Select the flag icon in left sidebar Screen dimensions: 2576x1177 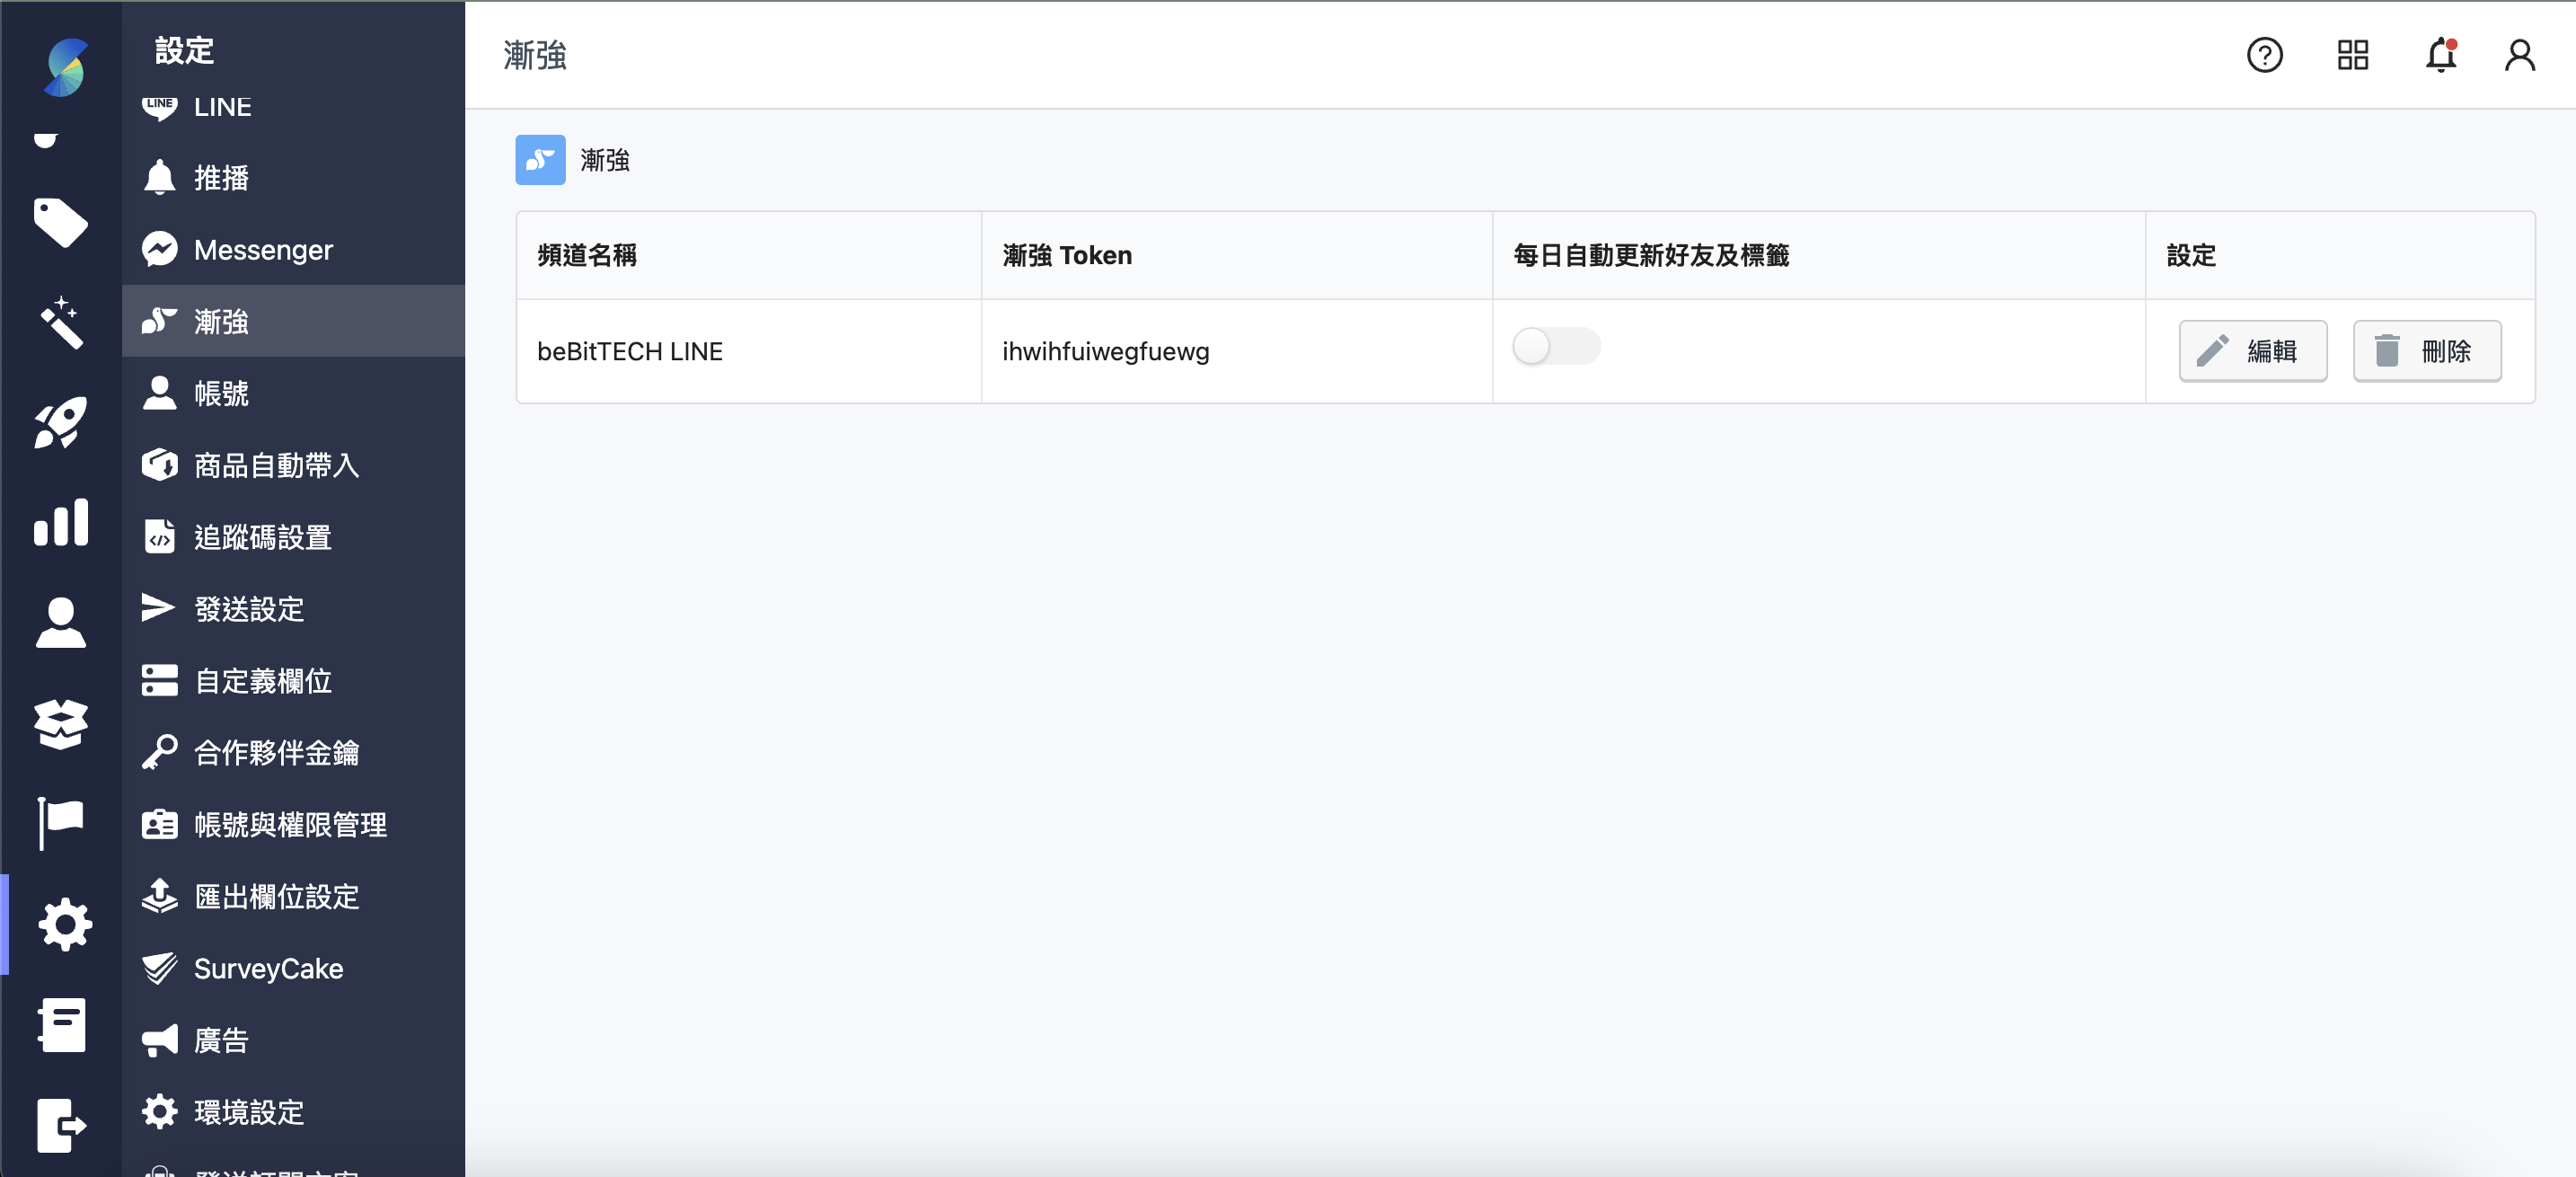61,822
